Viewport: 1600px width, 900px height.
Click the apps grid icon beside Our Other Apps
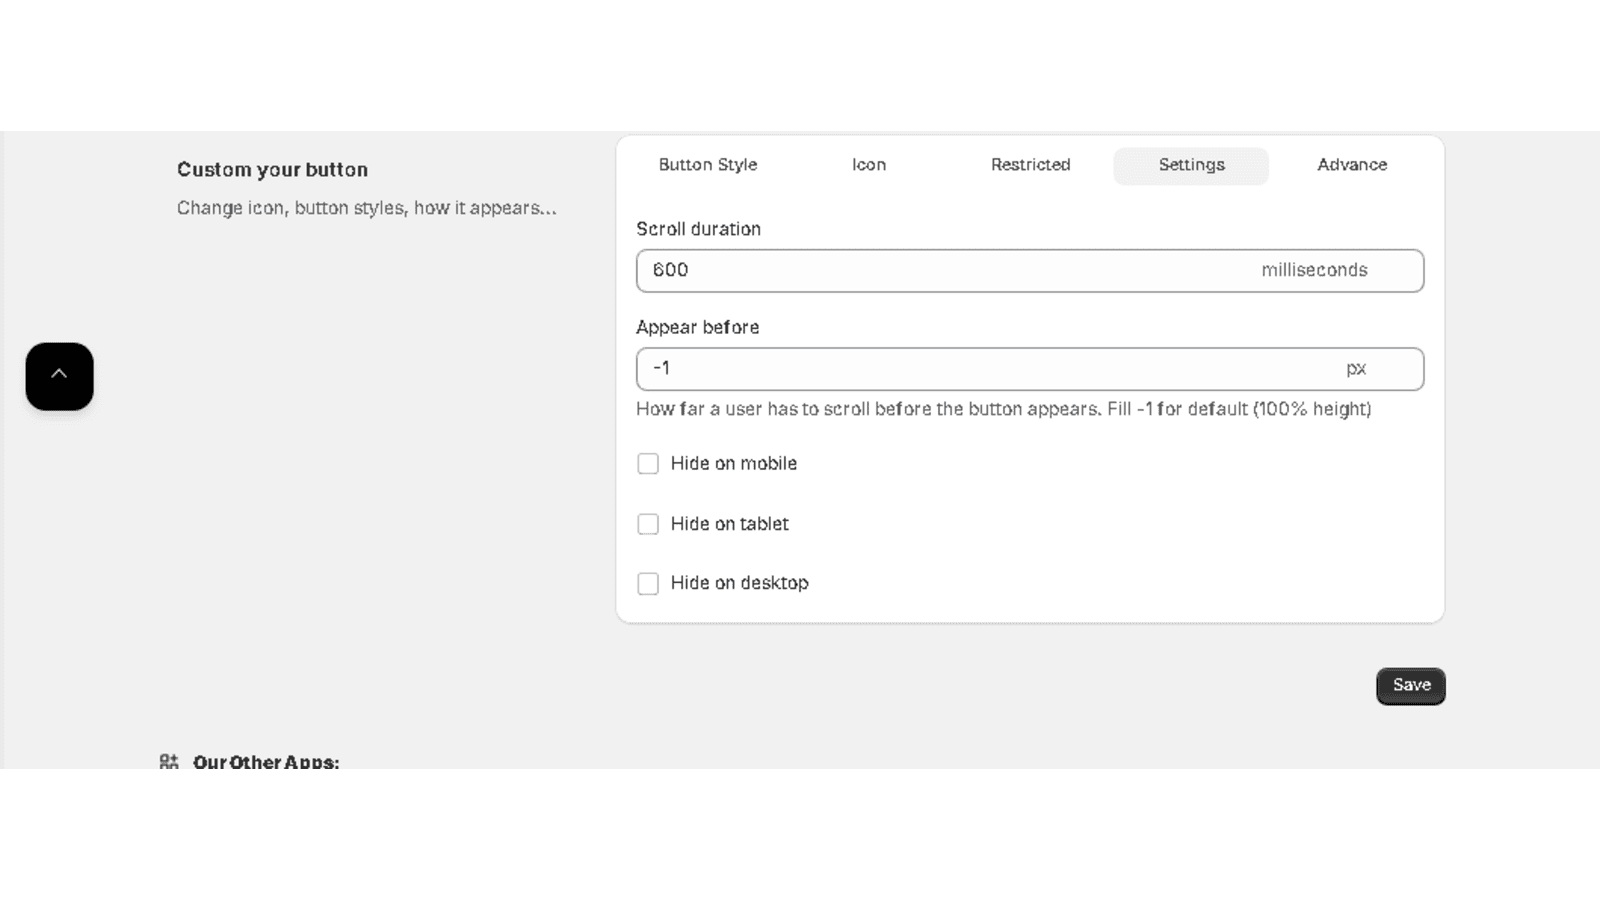(x=169, y=762)
